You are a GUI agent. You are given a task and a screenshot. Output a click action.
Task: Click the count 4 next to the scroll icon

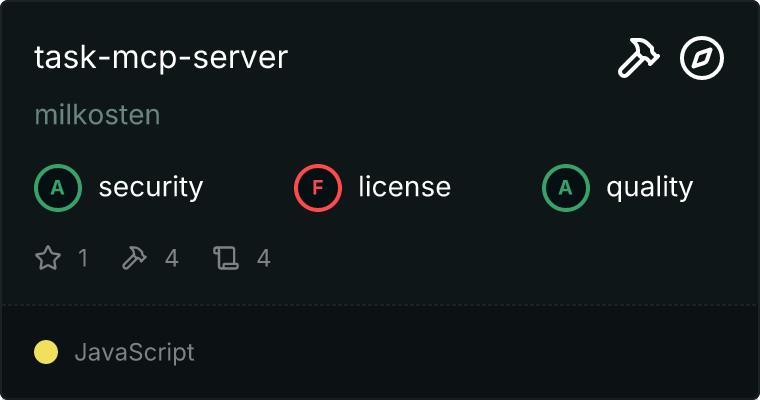pos(264,259)
